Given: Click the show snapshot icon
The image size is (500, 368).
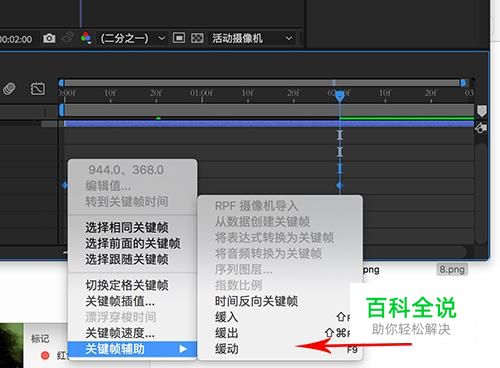Looking at the screenshot, I should coord(68,38).
